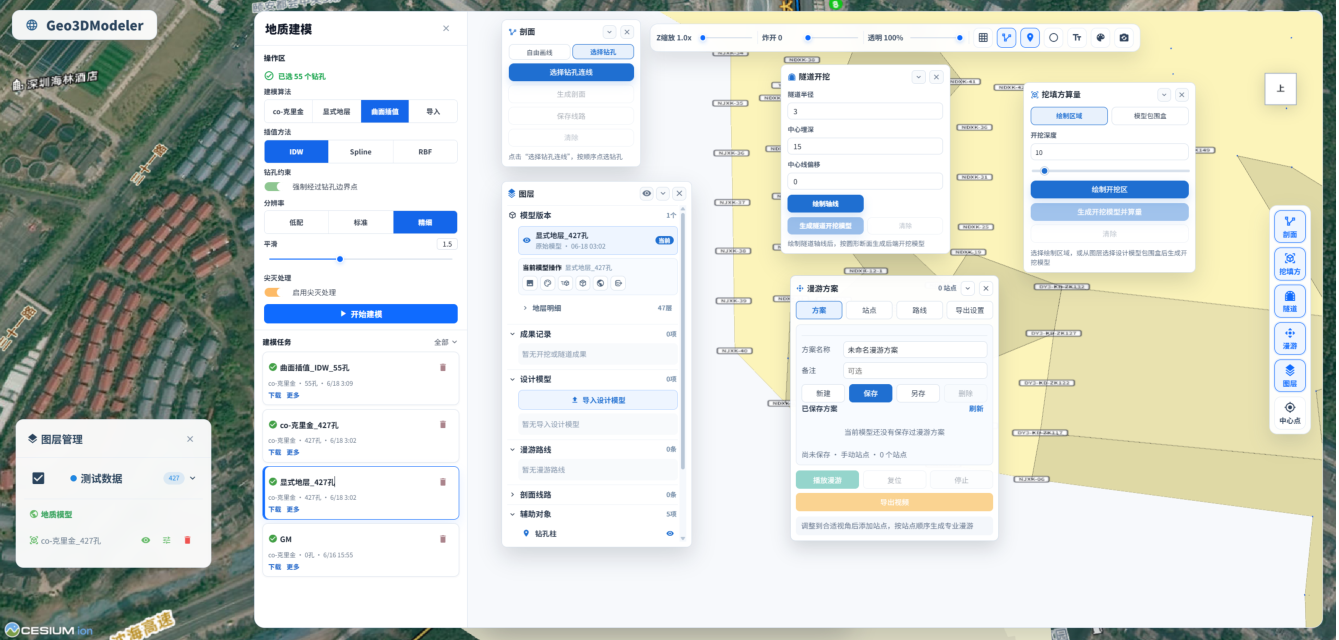Click the 导入设计模型 button
This screenshot has height=640, width=1339.
tap(597, 400)
